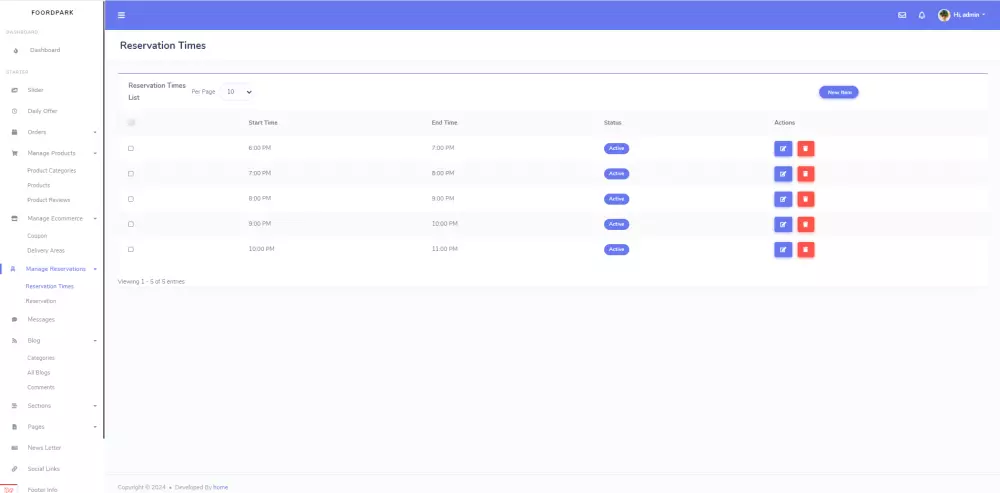Delete the 7:00 PM to 8:00 PM row

click(805, 174)
